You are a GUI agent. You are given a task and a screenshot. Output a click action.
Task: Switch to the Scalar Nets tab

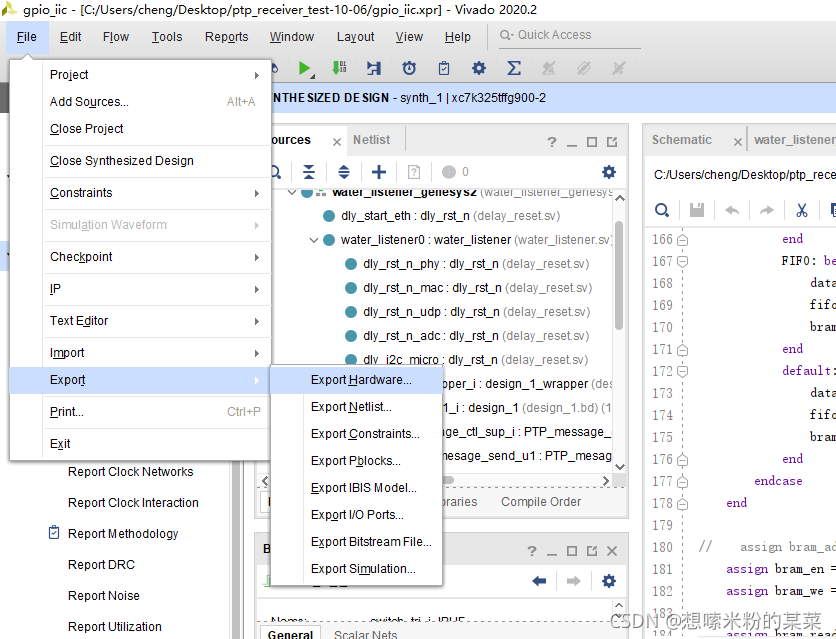coord(365,634)
